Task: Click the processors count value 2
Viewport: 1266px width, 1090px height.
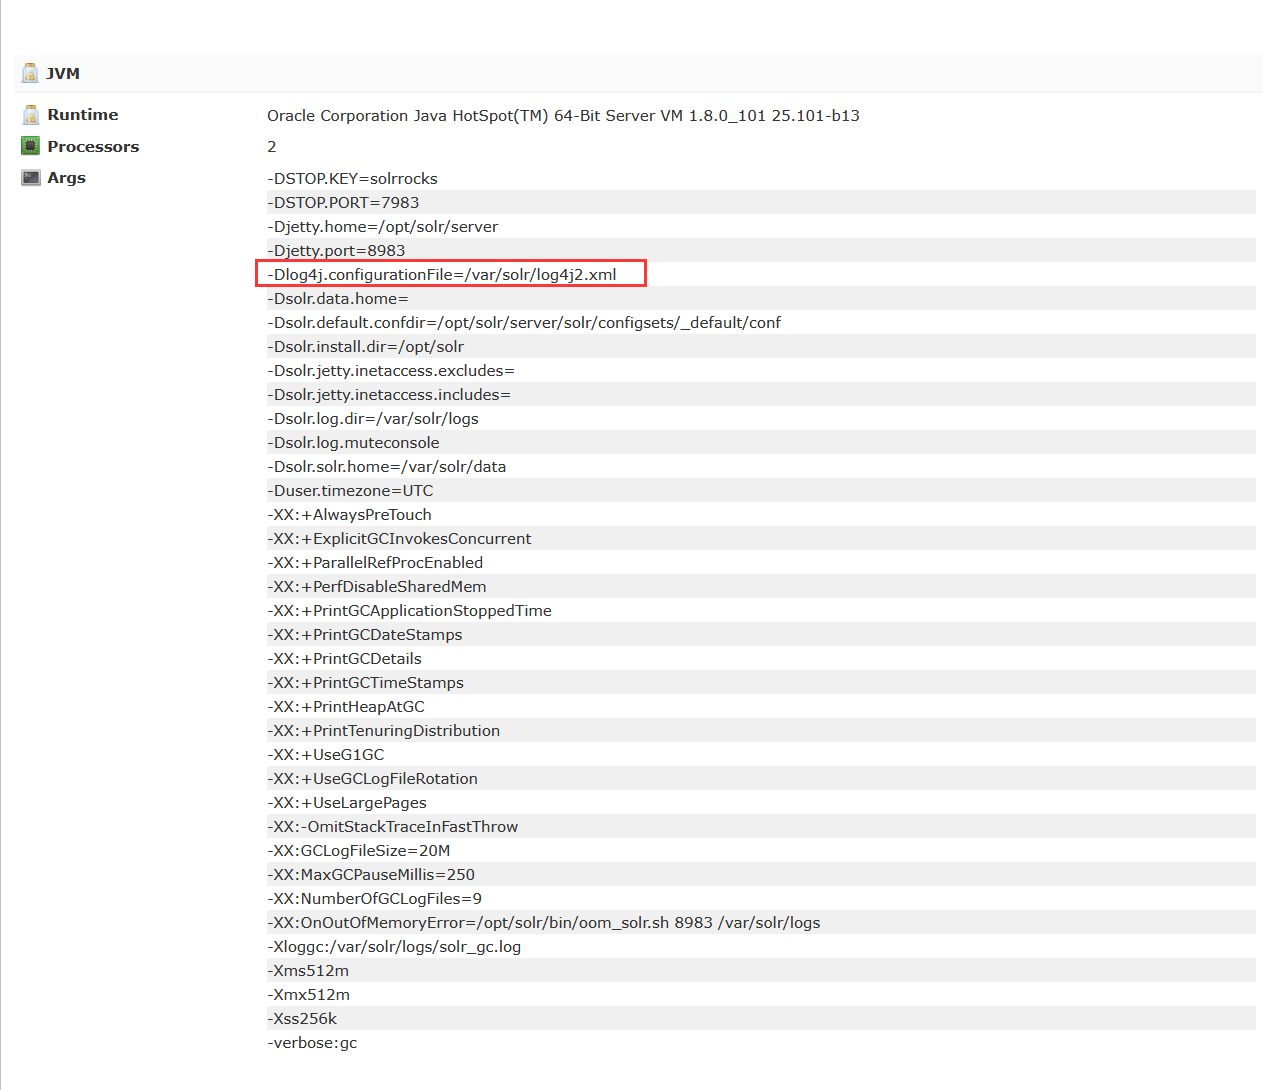Action: 272,147
